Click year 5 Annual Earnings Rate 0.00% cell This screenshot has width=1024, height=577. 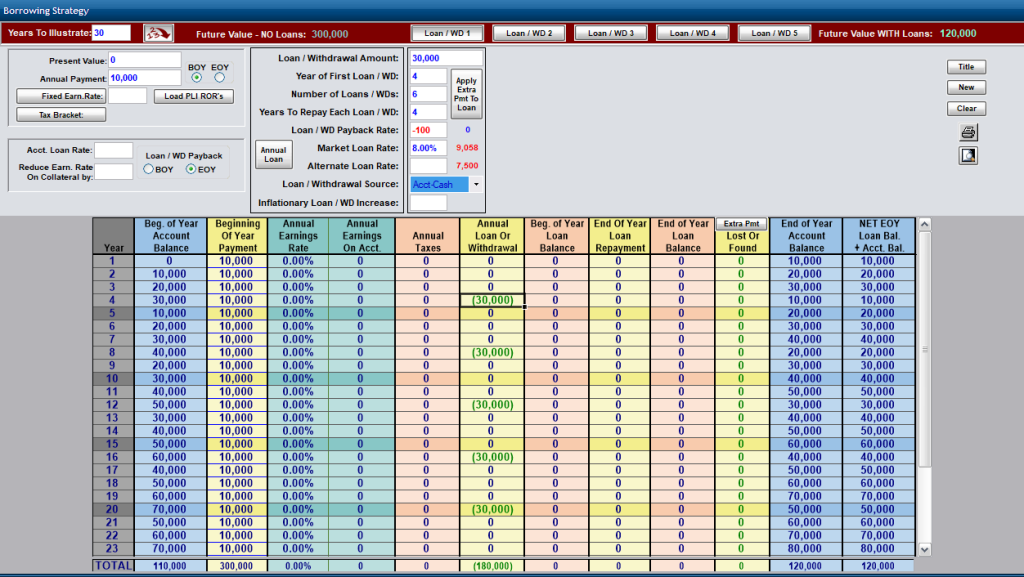pyautogui.click(x=298, y=313)
